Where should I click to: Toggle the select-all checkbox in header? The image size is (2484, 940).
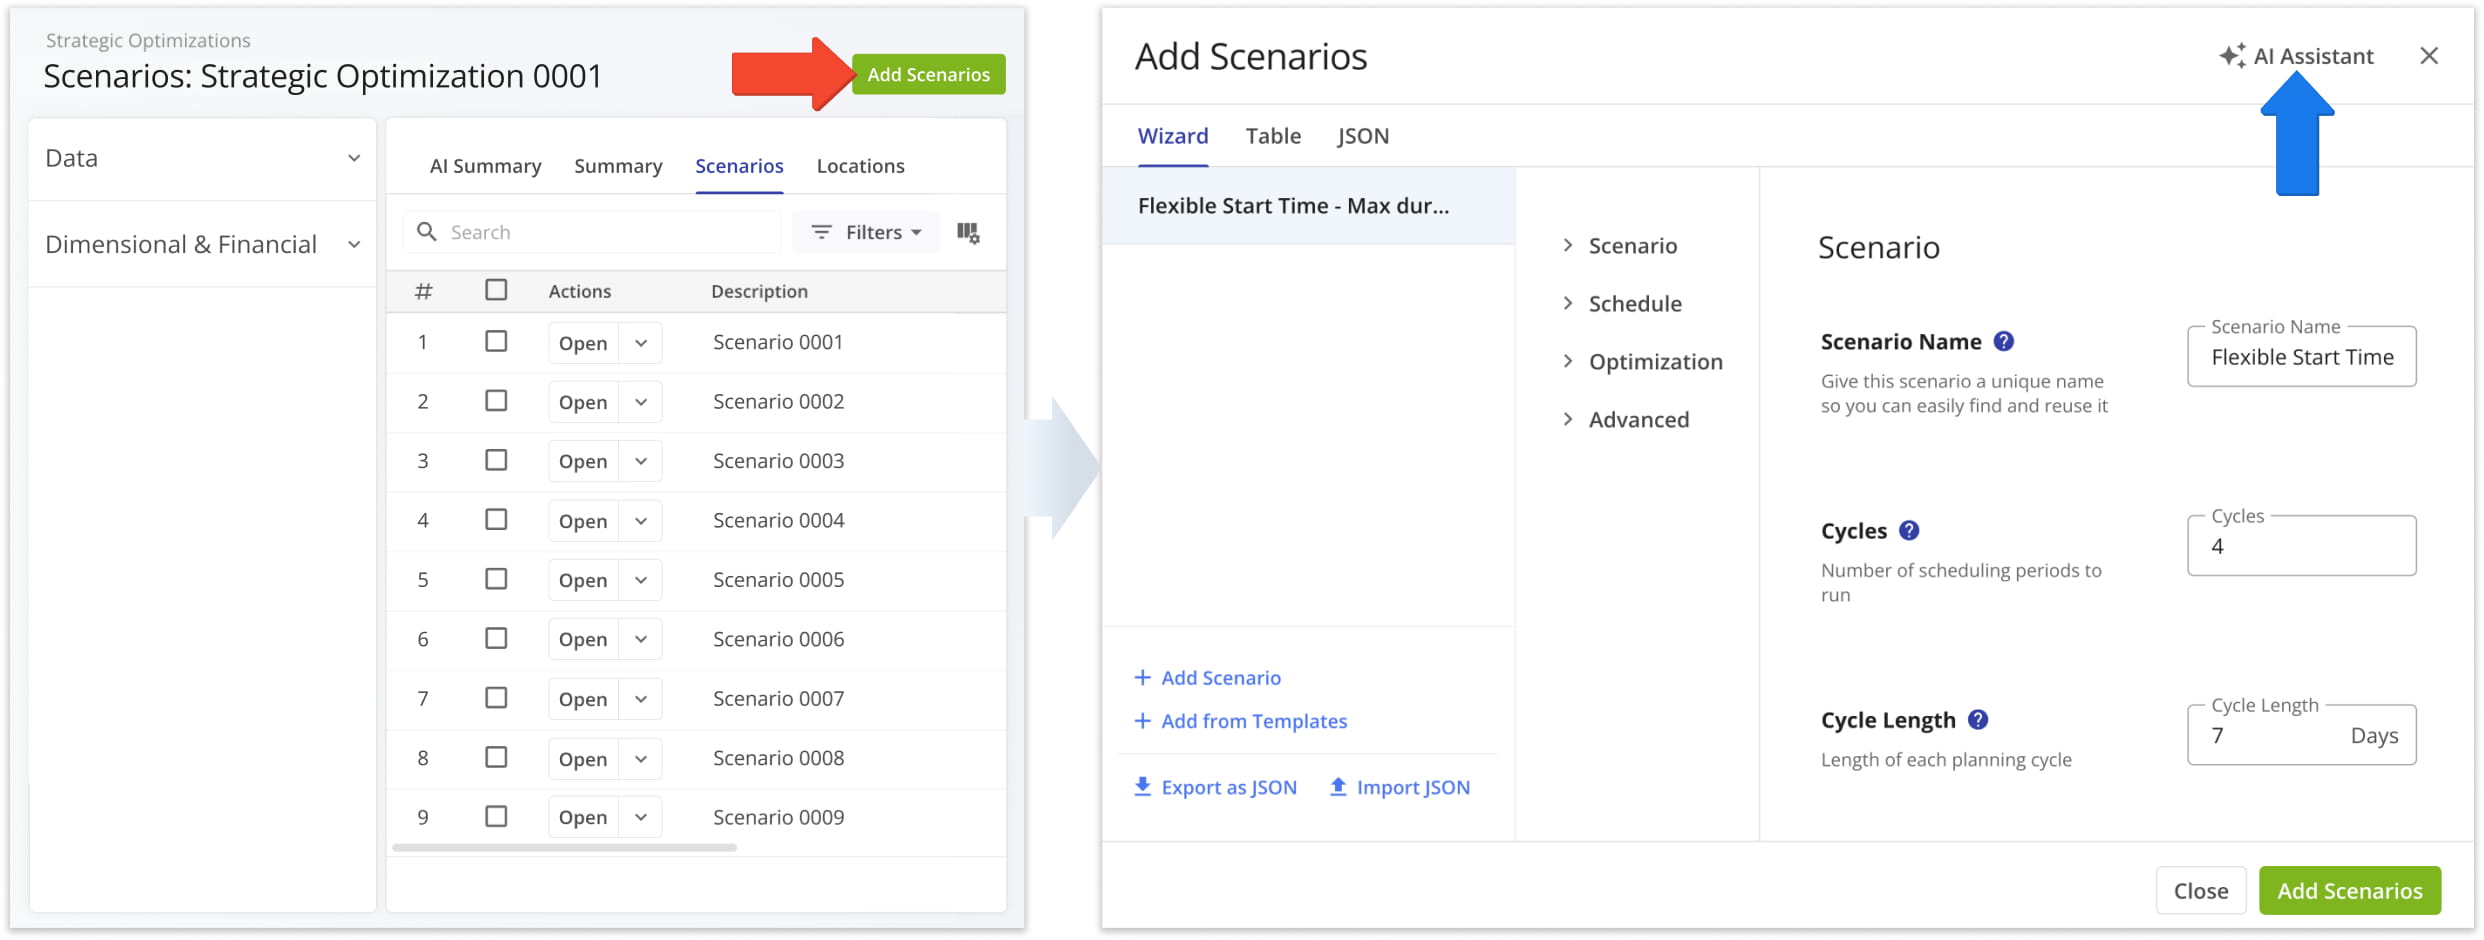point(496,290)
